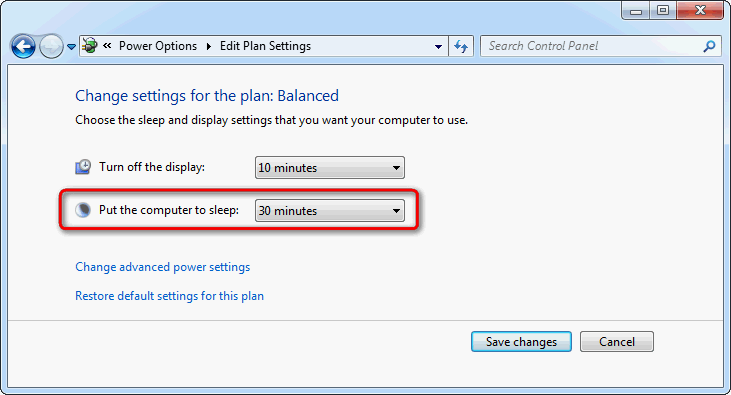Open the recent pages dropdown arrow
The width and height of the screenshot is (731, 395).
pos(71,47)
